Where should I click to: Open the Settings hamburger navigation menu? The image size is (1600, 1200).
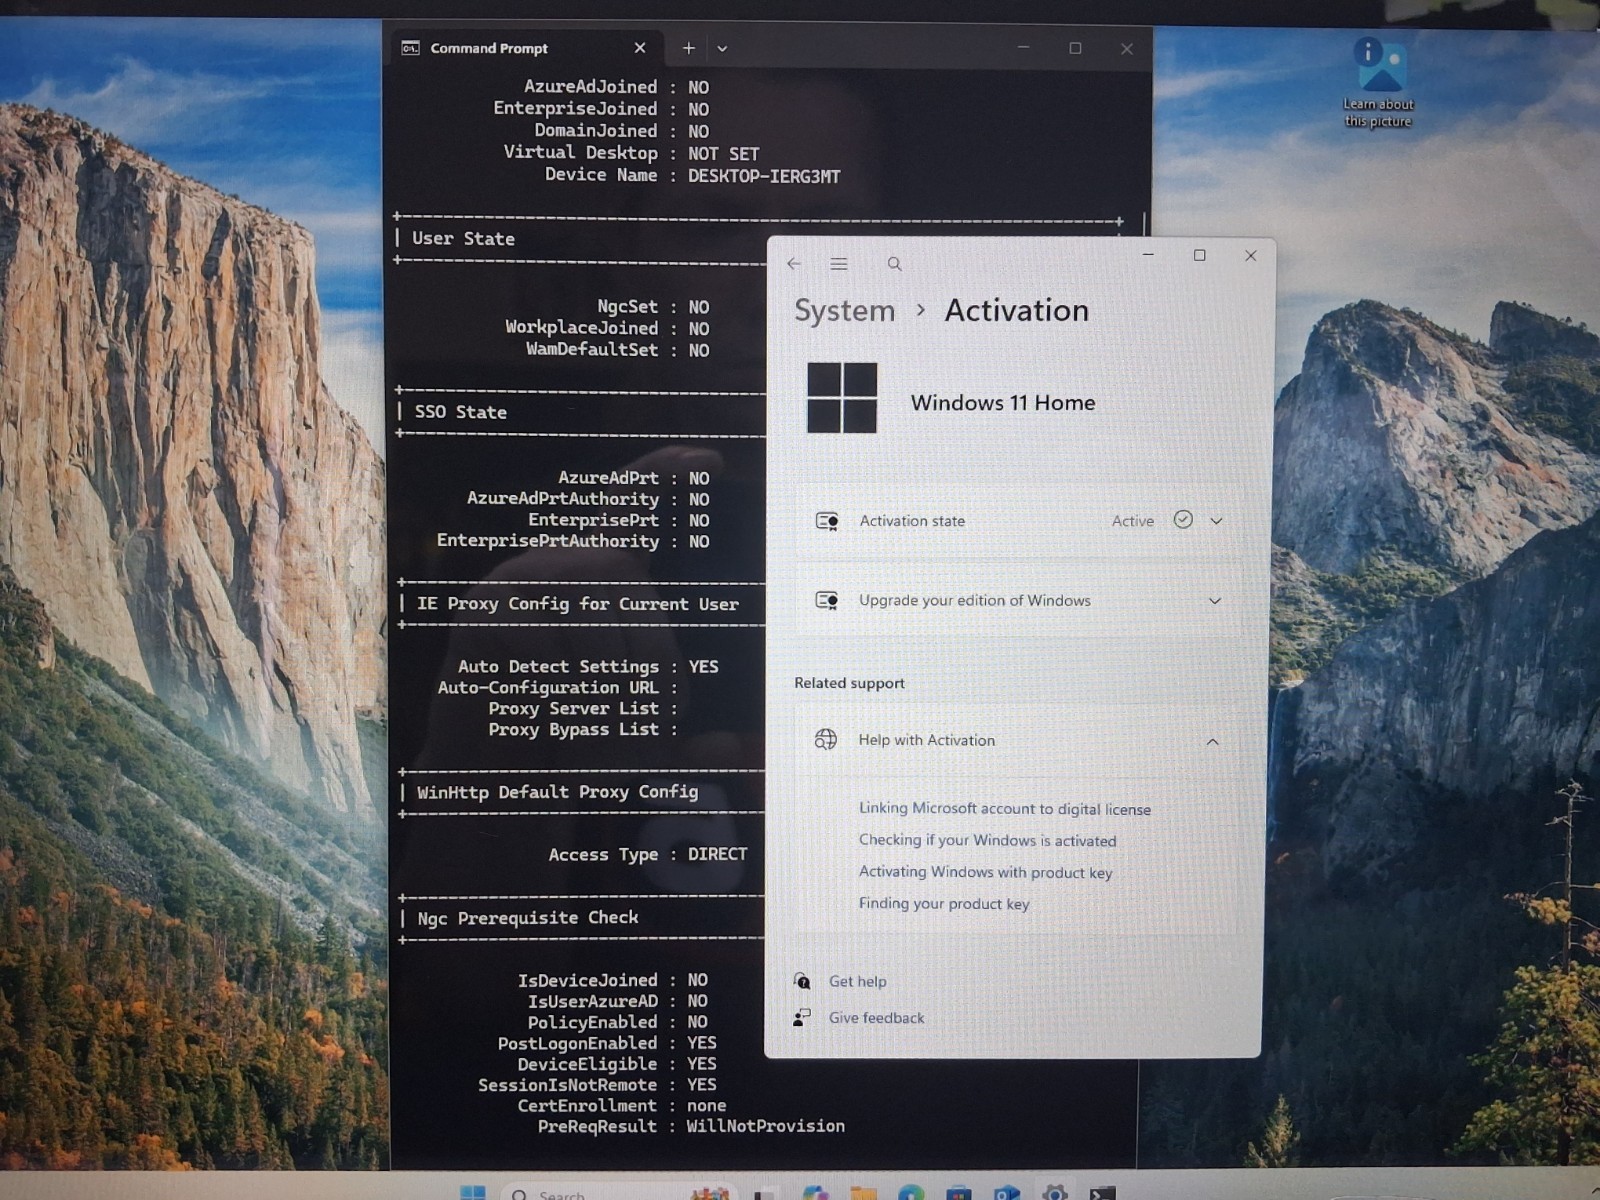(839, 264)
